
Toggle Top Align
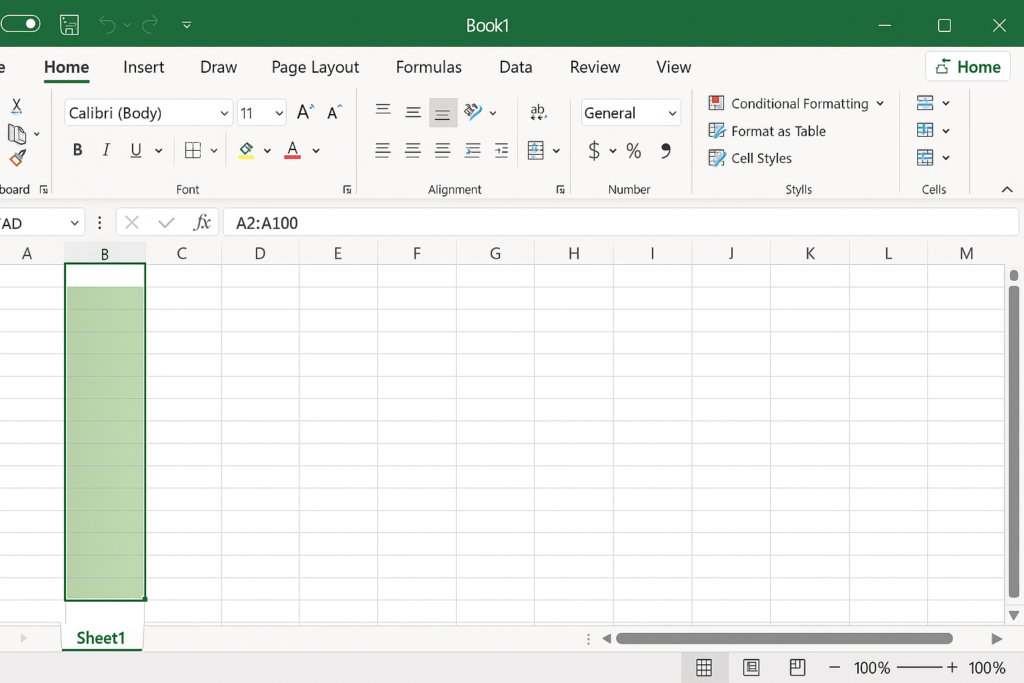point(383,112)
